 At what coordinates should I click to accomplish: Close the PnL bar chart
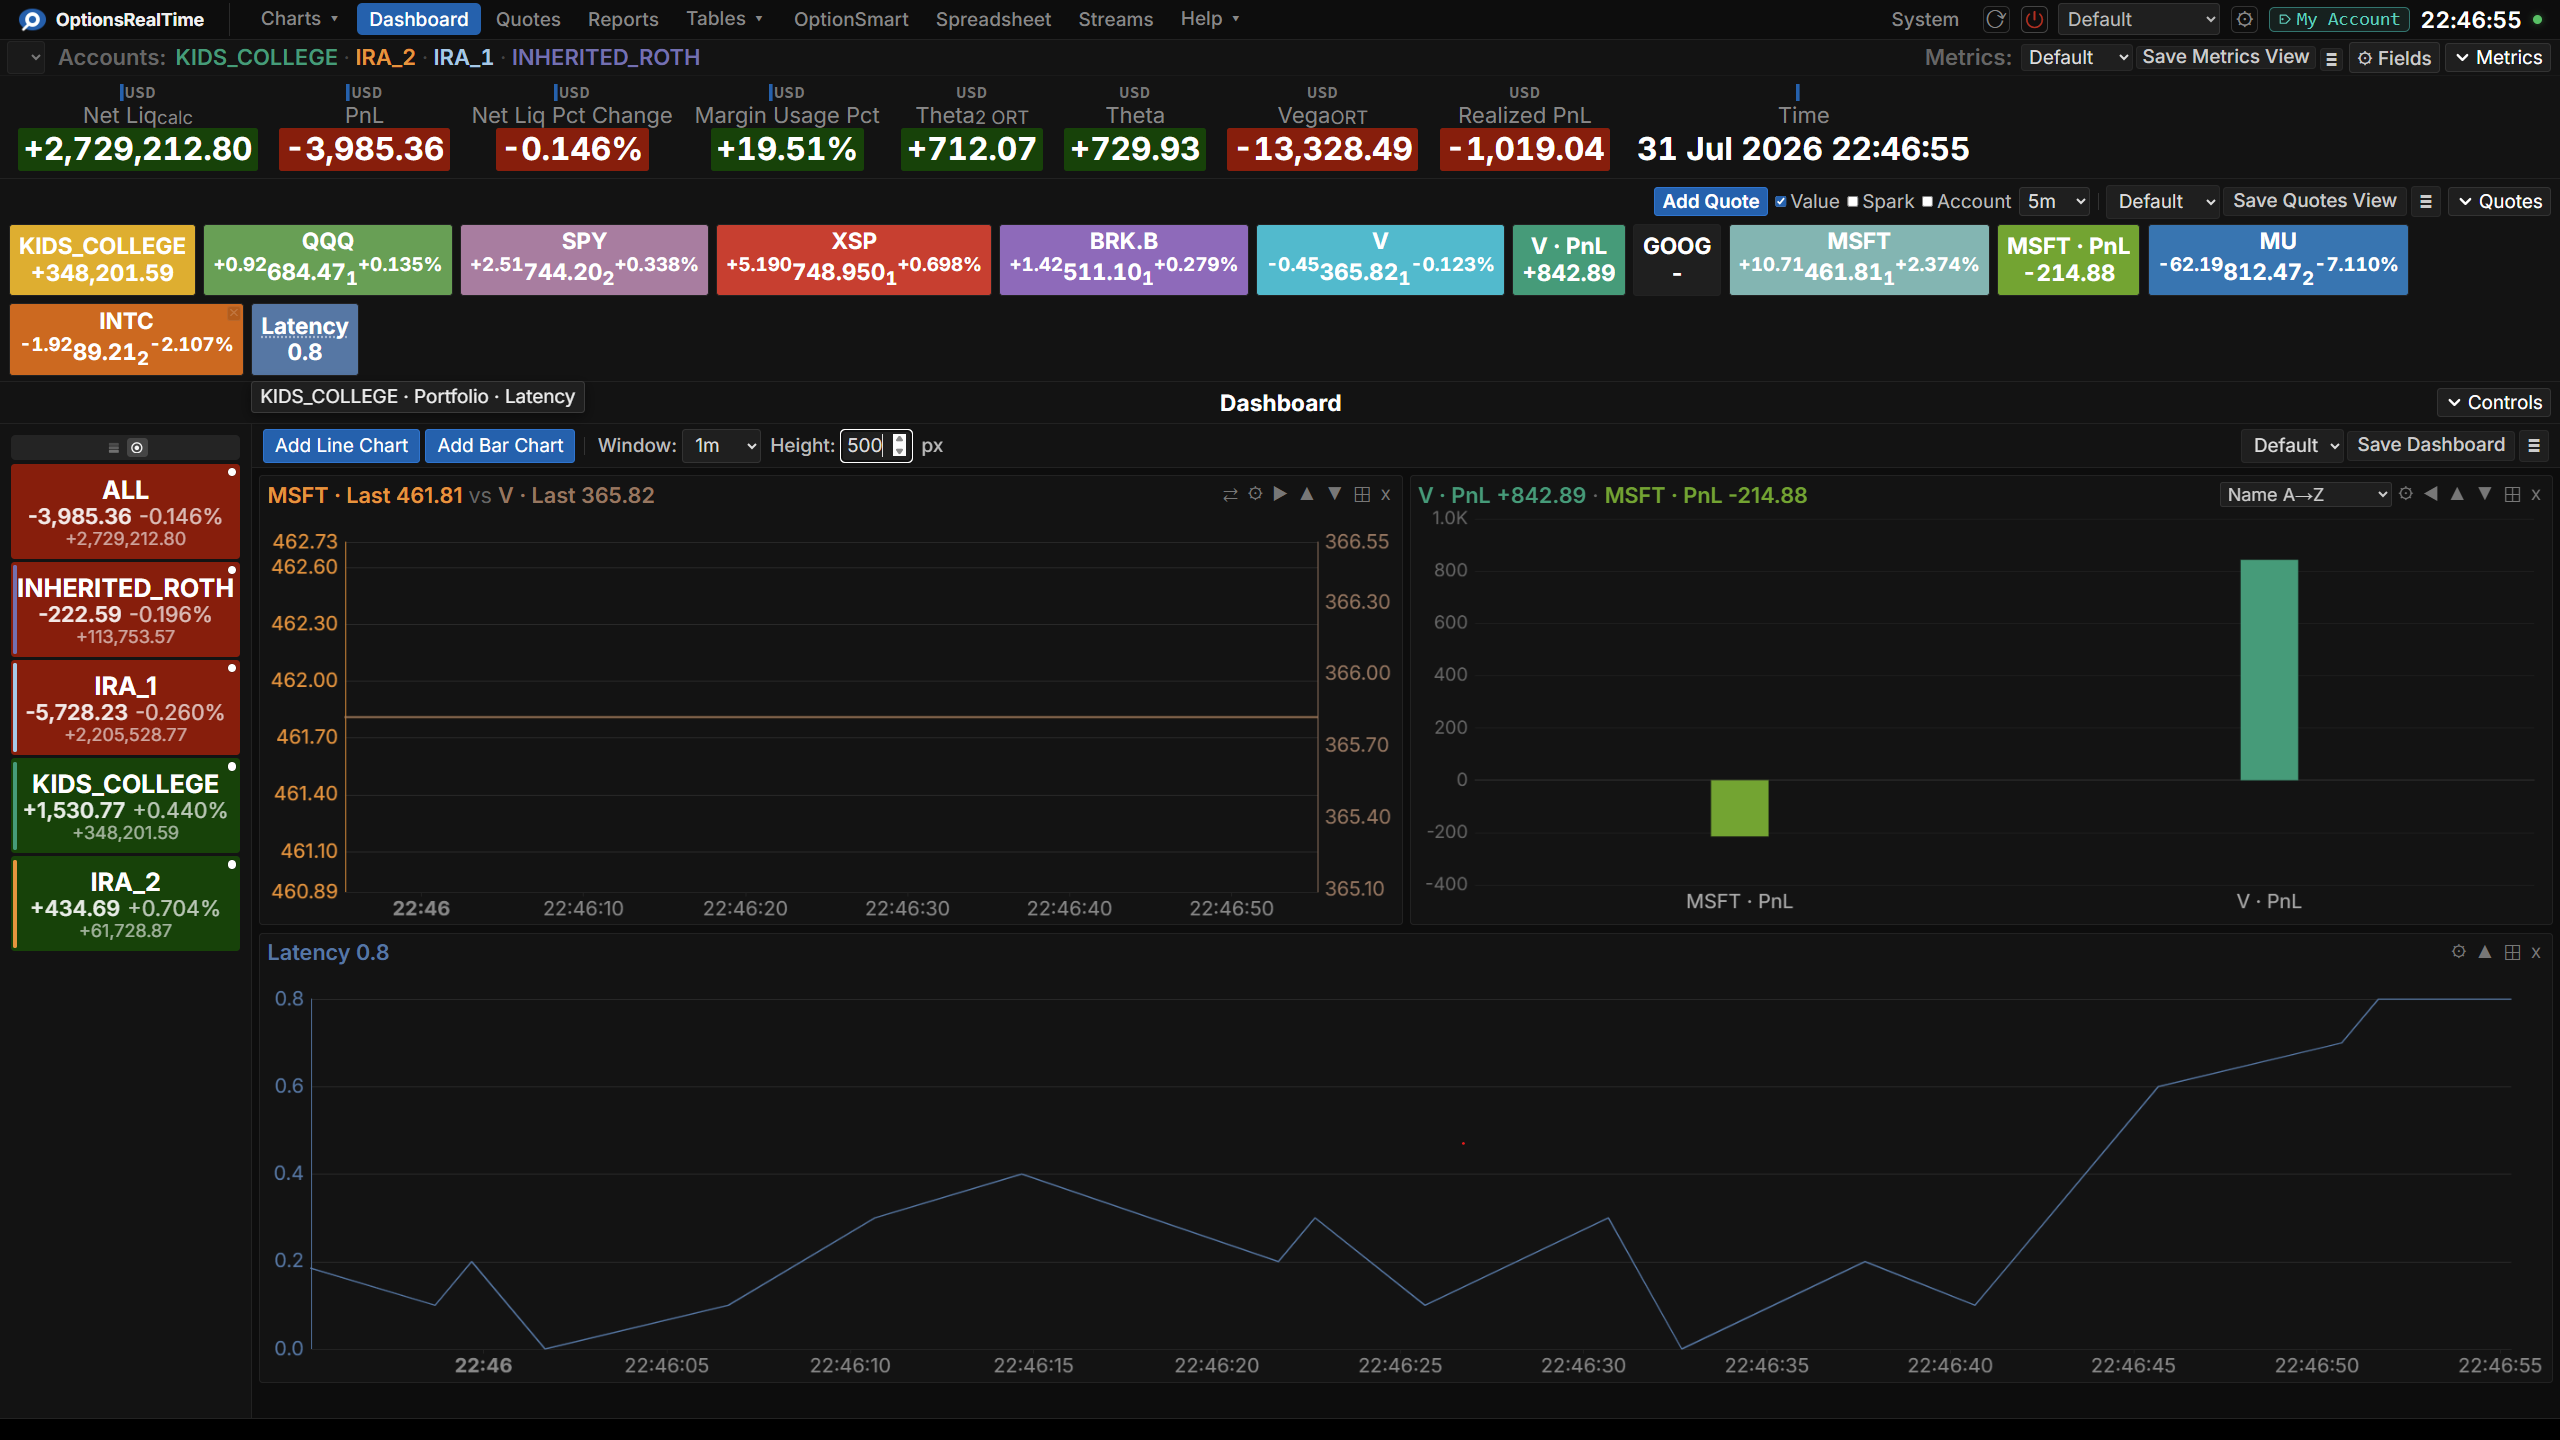point(2536,494)
